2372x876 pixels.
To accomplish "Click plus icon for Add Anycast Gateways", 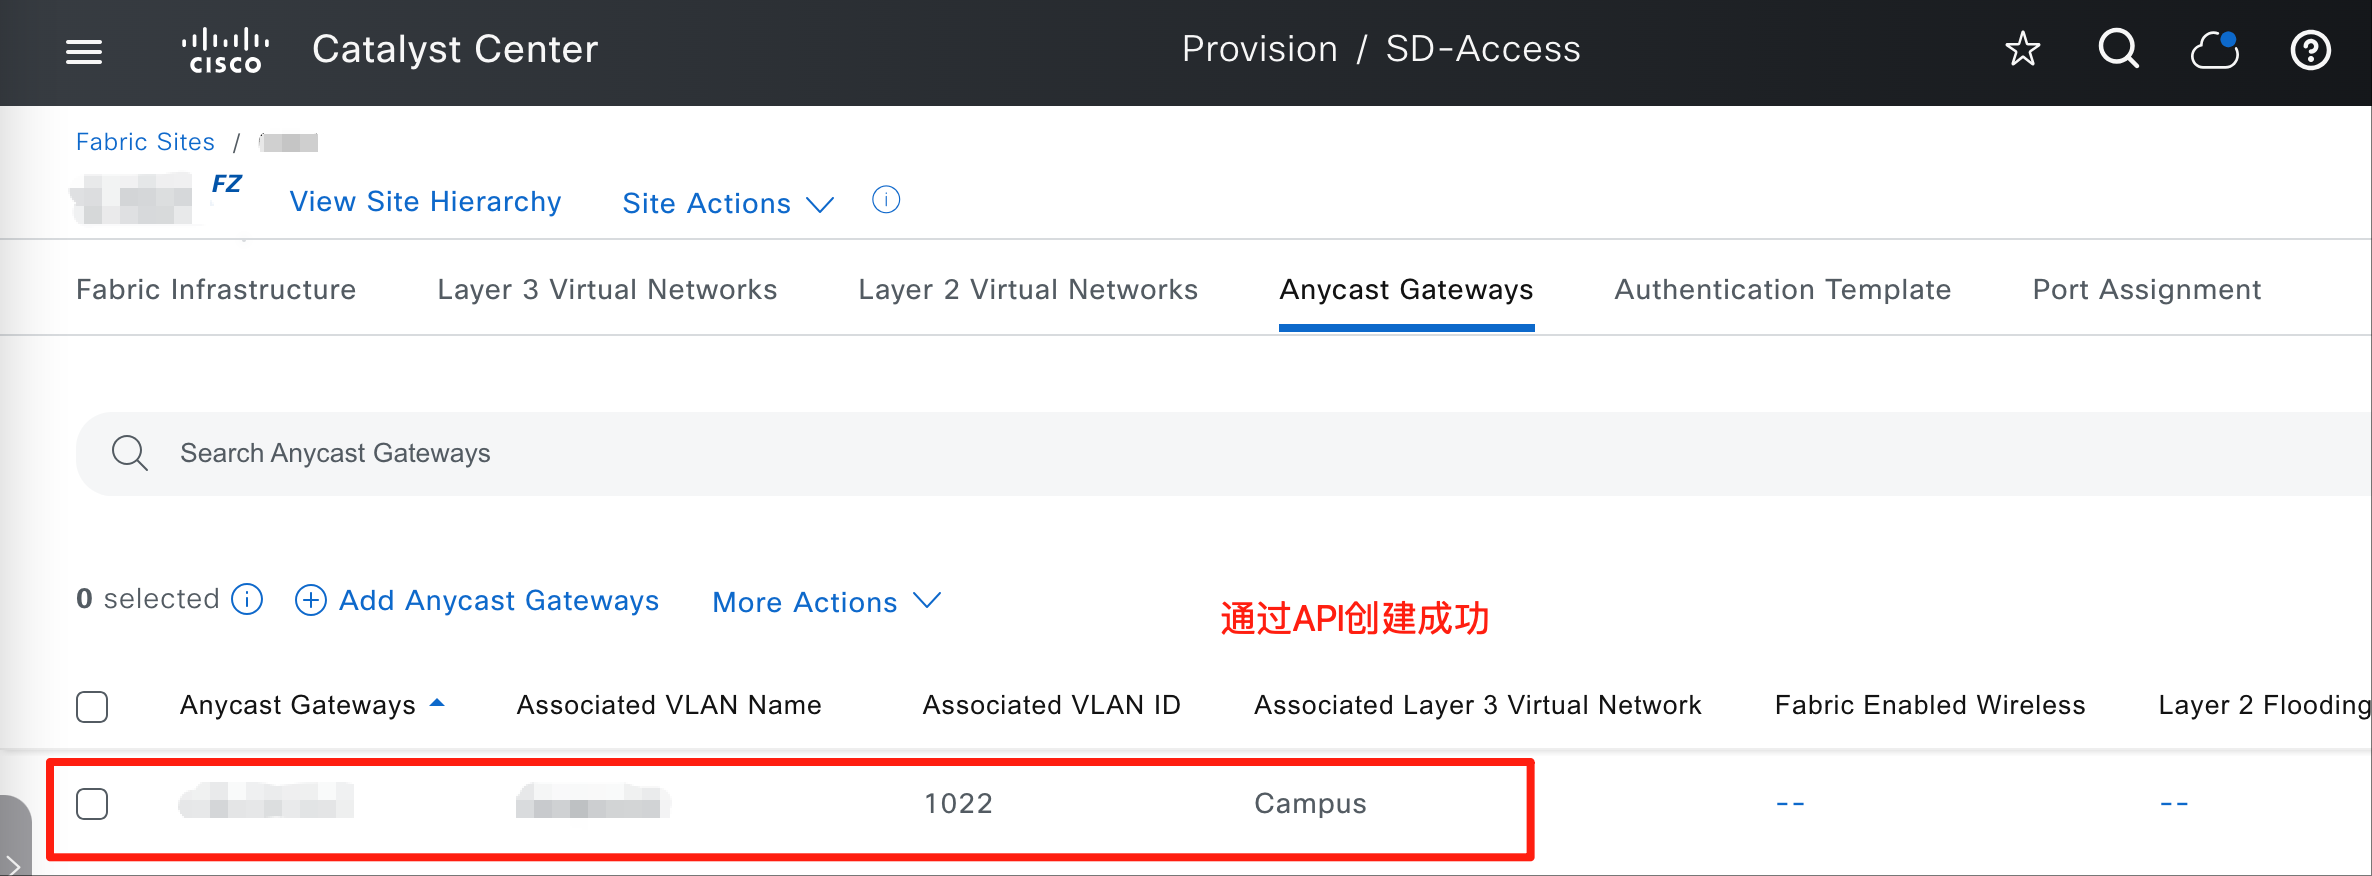I will [311, 600].
